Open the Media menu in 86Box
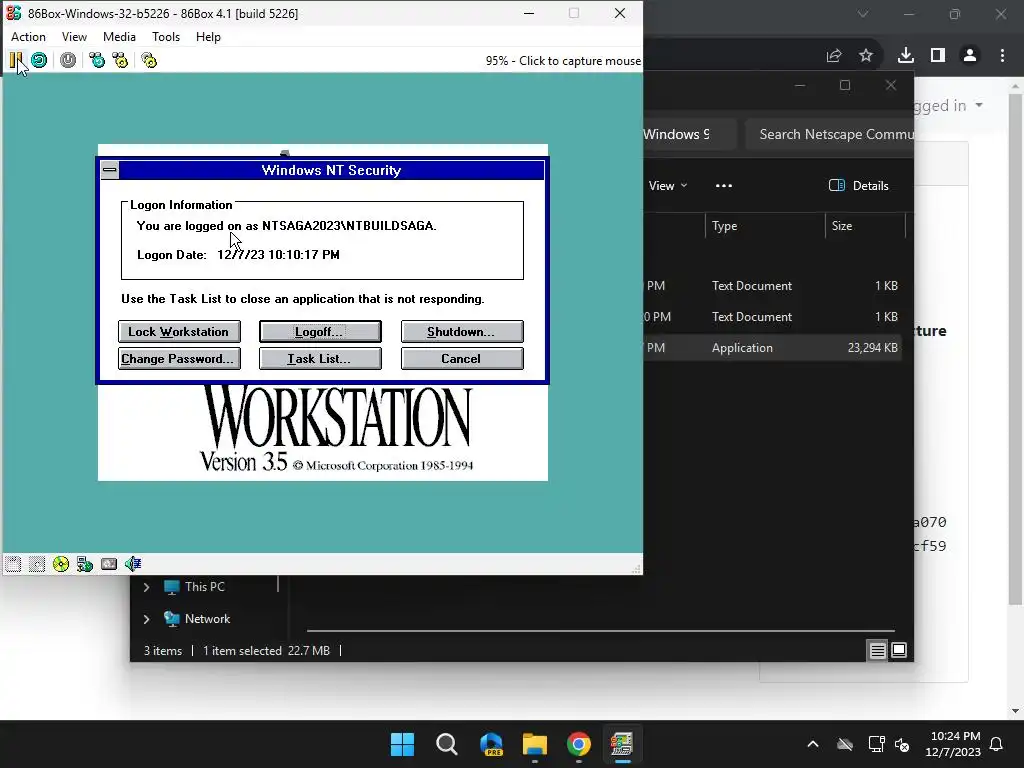The width and height of the screenshot is (1024, 768). pyautogui.click(x=119, y=37)
